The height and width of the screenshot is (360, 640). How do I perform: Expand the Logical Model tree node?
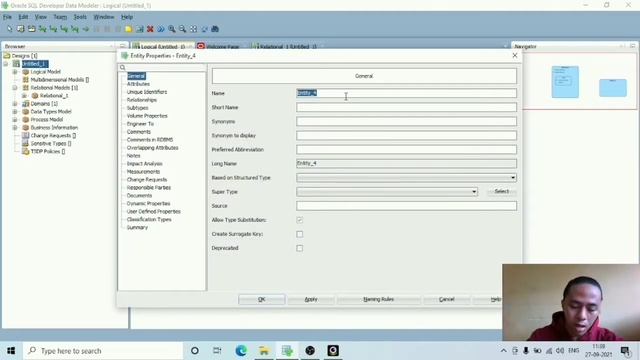pos(15,72)
